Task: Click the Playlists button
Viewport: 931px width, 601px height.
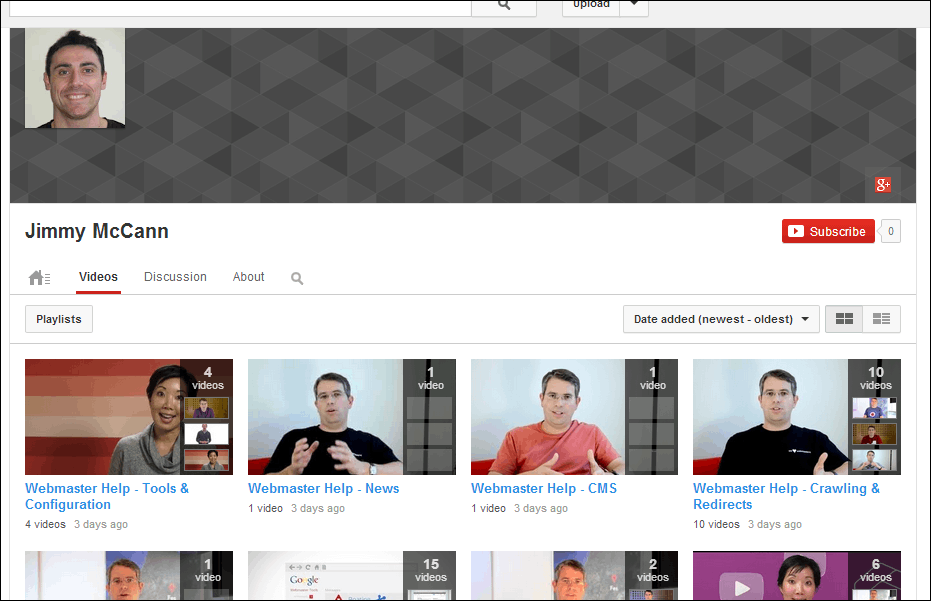Action: coord(59,319)
